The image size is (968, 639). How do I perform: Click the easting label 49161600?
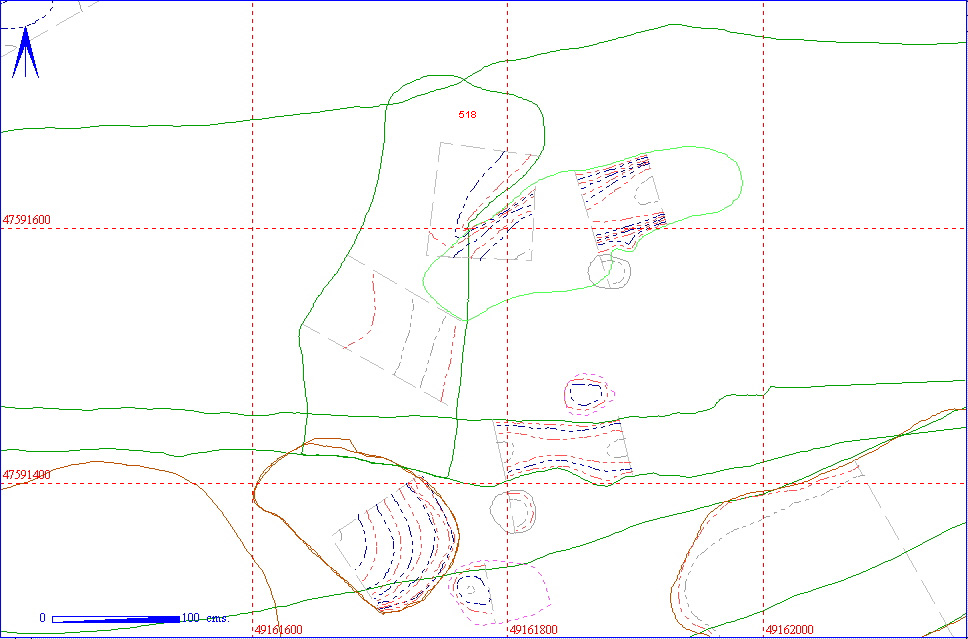click(x=278, y=630)
